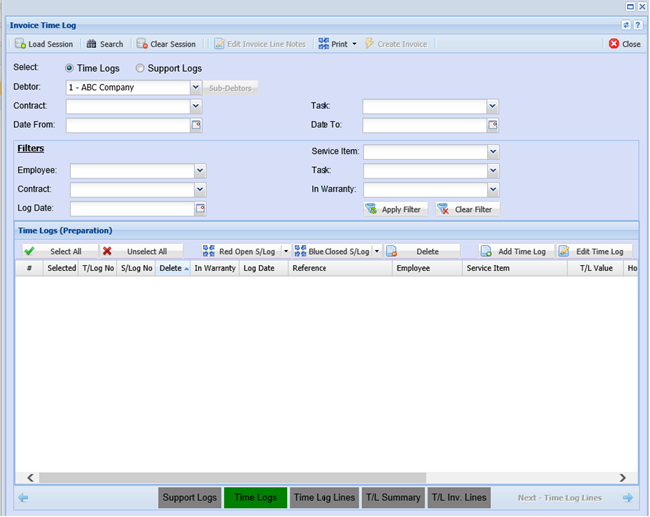This screenshot has width=650, height=517.
Task: Click the help question mark icon
Action: tap(638, 24)
